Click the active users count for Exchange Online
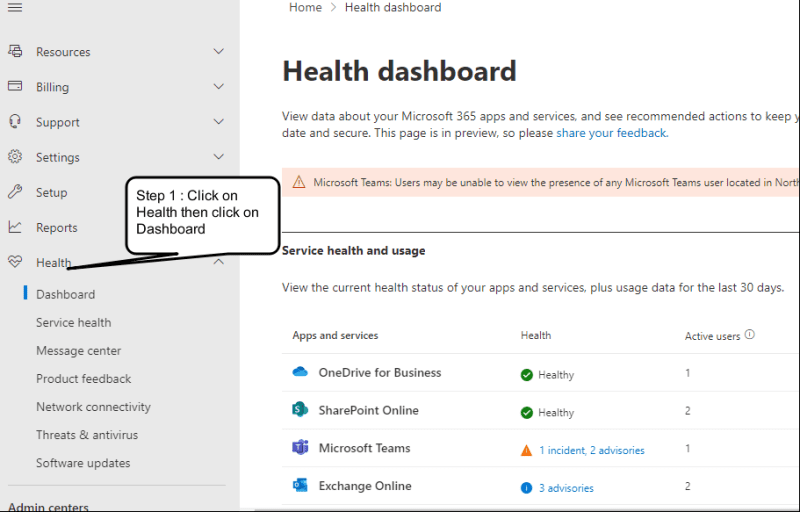Viewport: 800px width, 512px height. tap(688, 486)
